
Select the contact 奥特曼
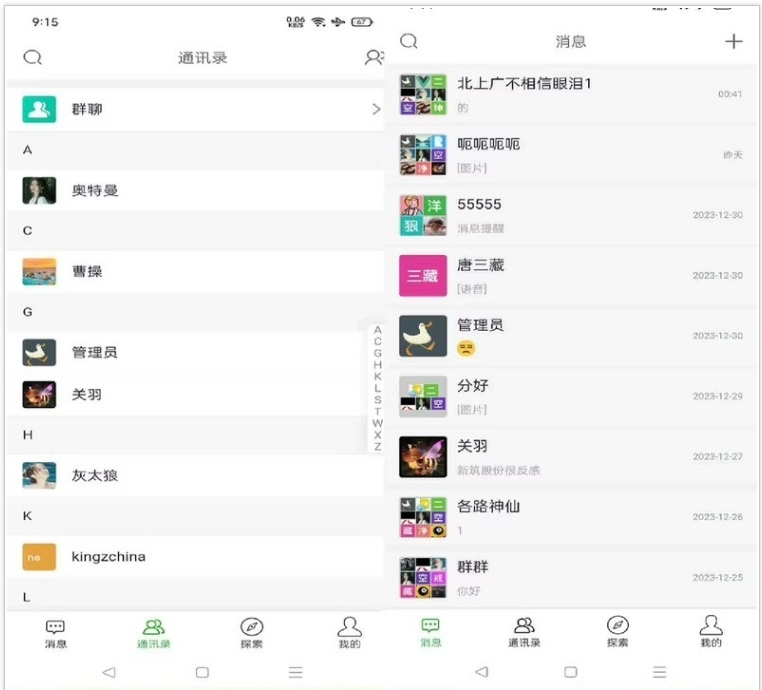[x=195, y=190]
